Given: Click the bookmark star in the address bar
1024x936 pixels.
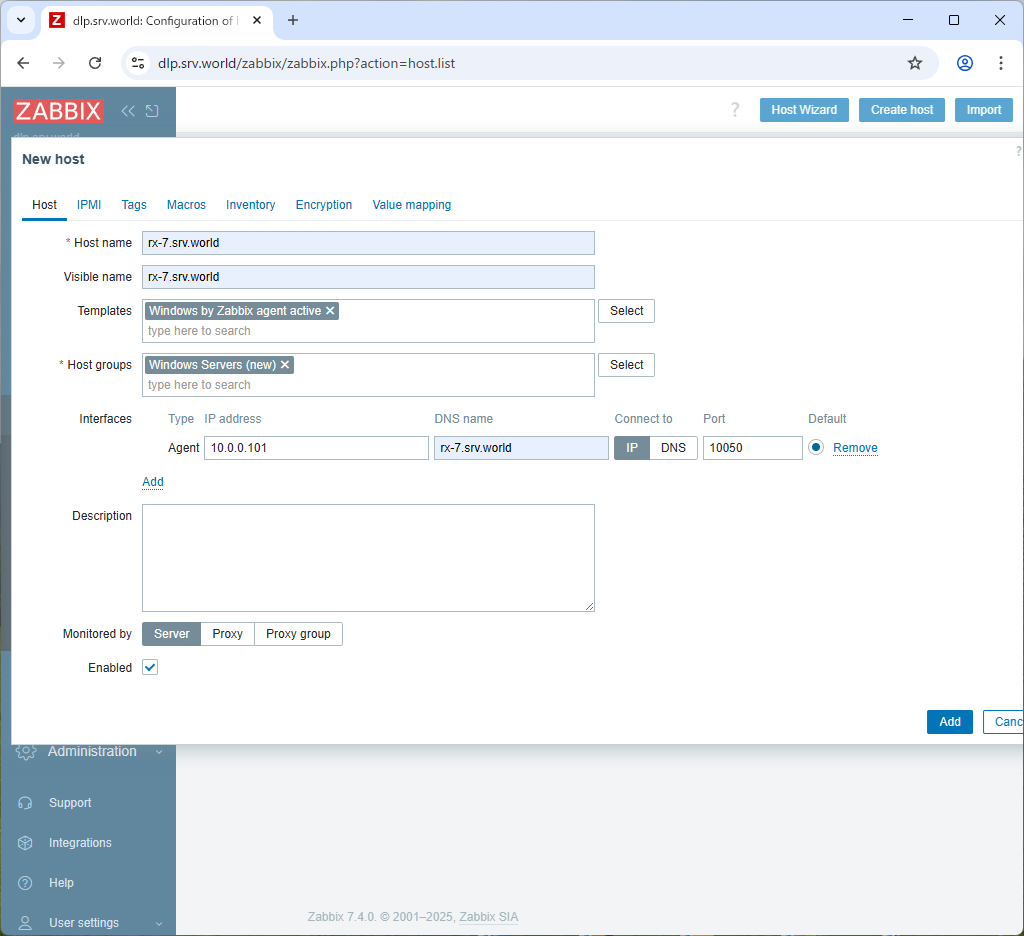Looking at the screenshot, I should click(914, 62).
